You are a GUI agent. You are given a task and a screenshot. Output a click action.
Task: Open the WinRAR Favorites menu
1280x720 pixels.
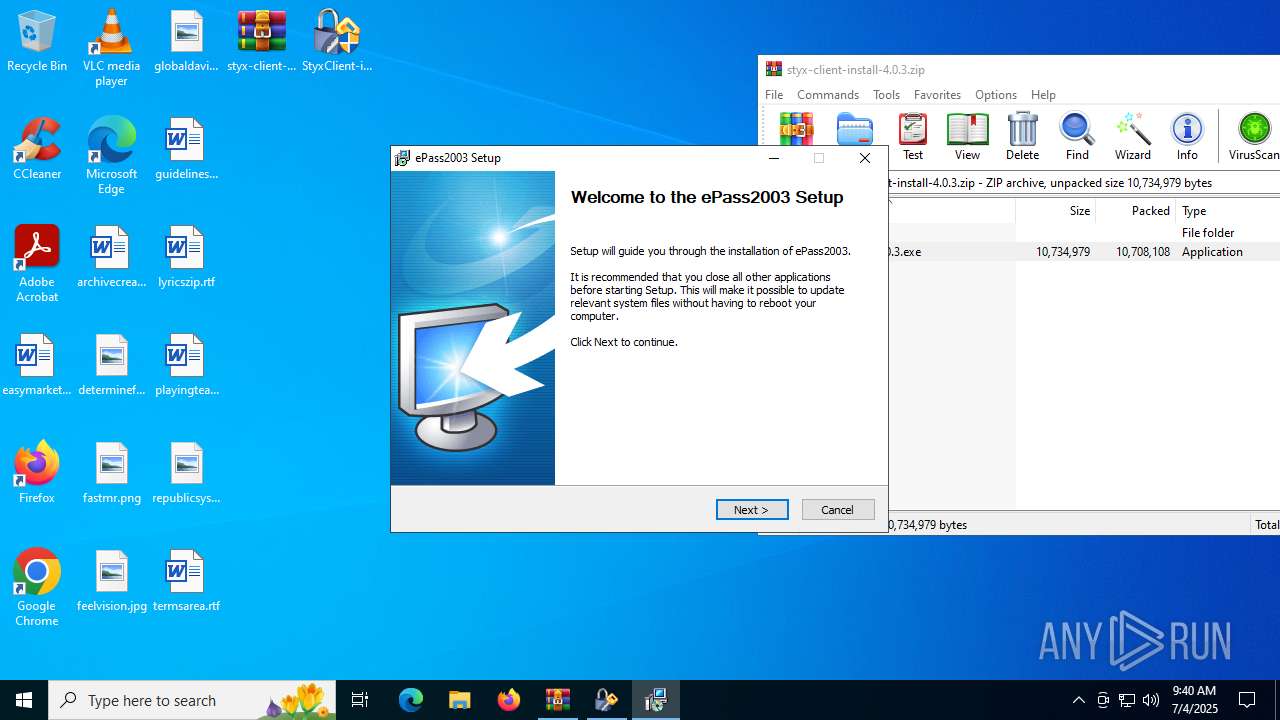coord(937,94)
